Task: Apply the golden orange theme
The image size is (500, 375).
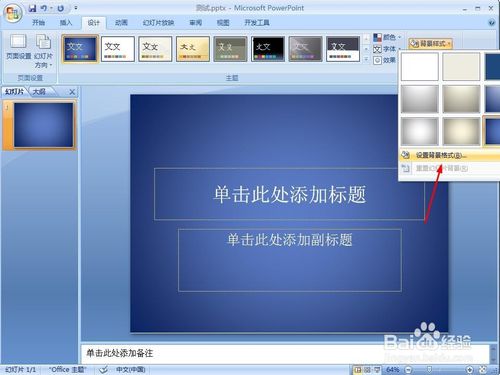Action: (x=193, y=49)
